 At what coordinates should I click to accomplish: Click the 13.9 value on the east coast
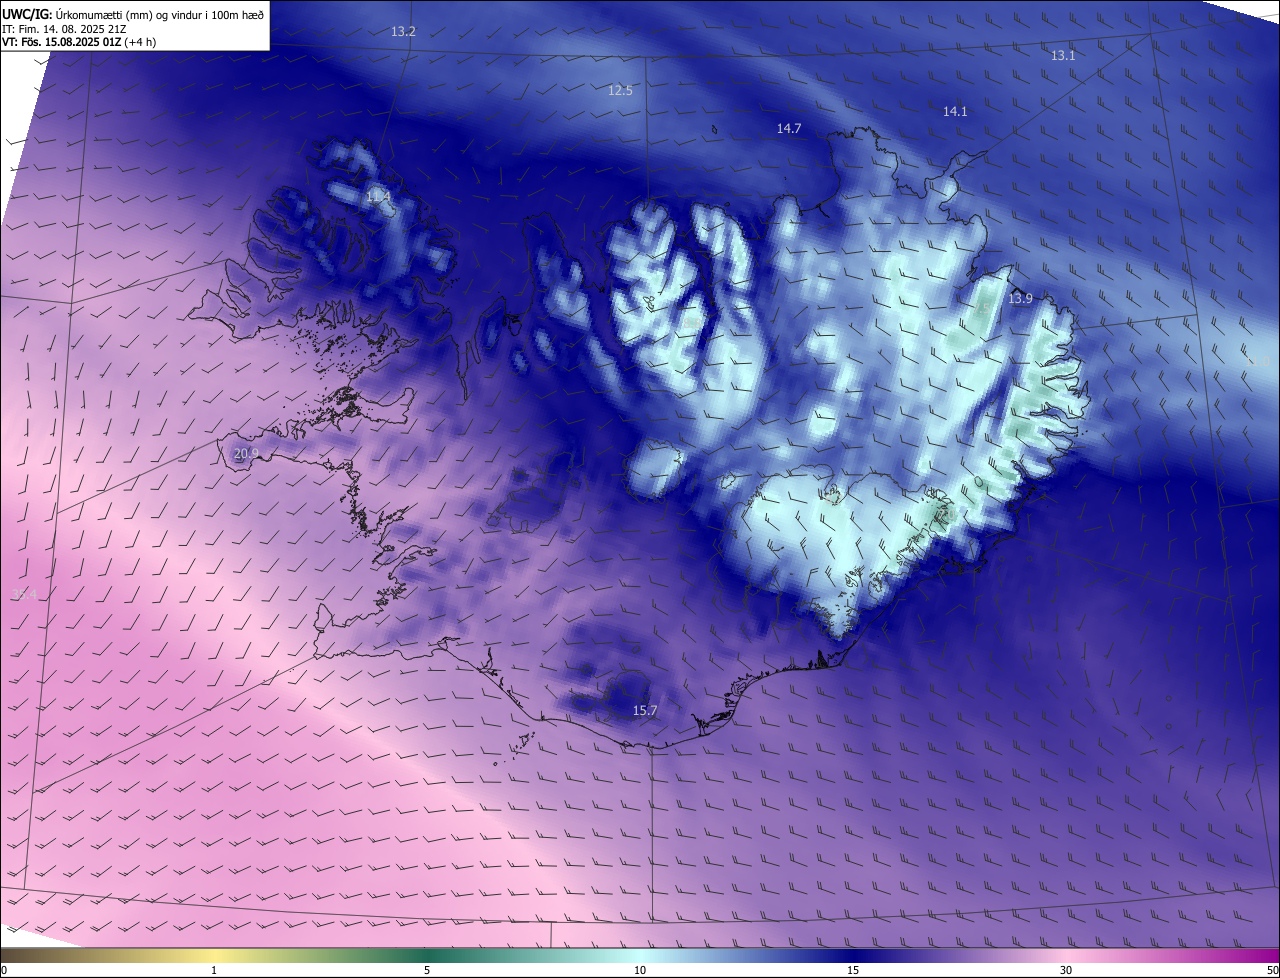[1020, 299]
